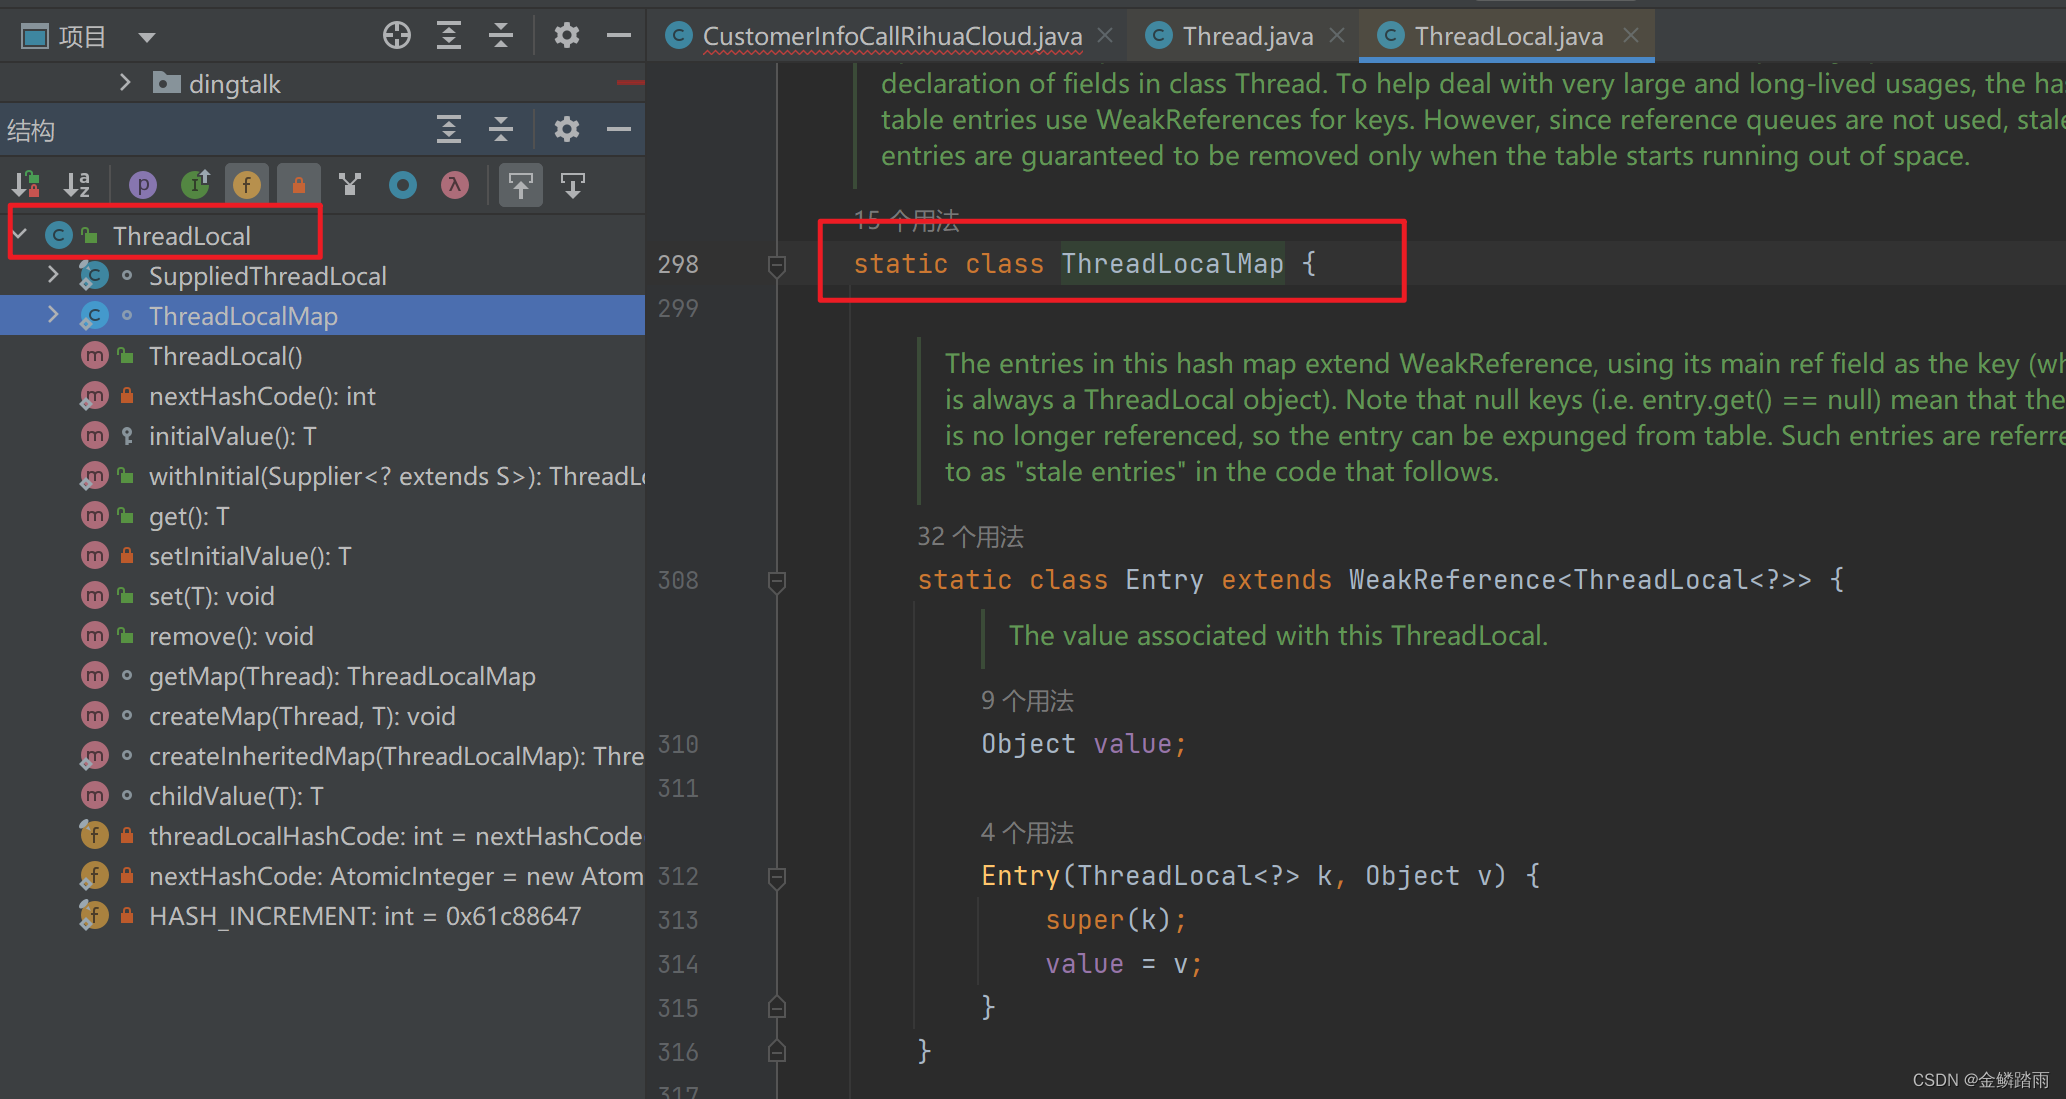Click the 32 个用法 usage hint
Image resolution: width=2066 pixels, height=1099 pixels.
[969, 536]
